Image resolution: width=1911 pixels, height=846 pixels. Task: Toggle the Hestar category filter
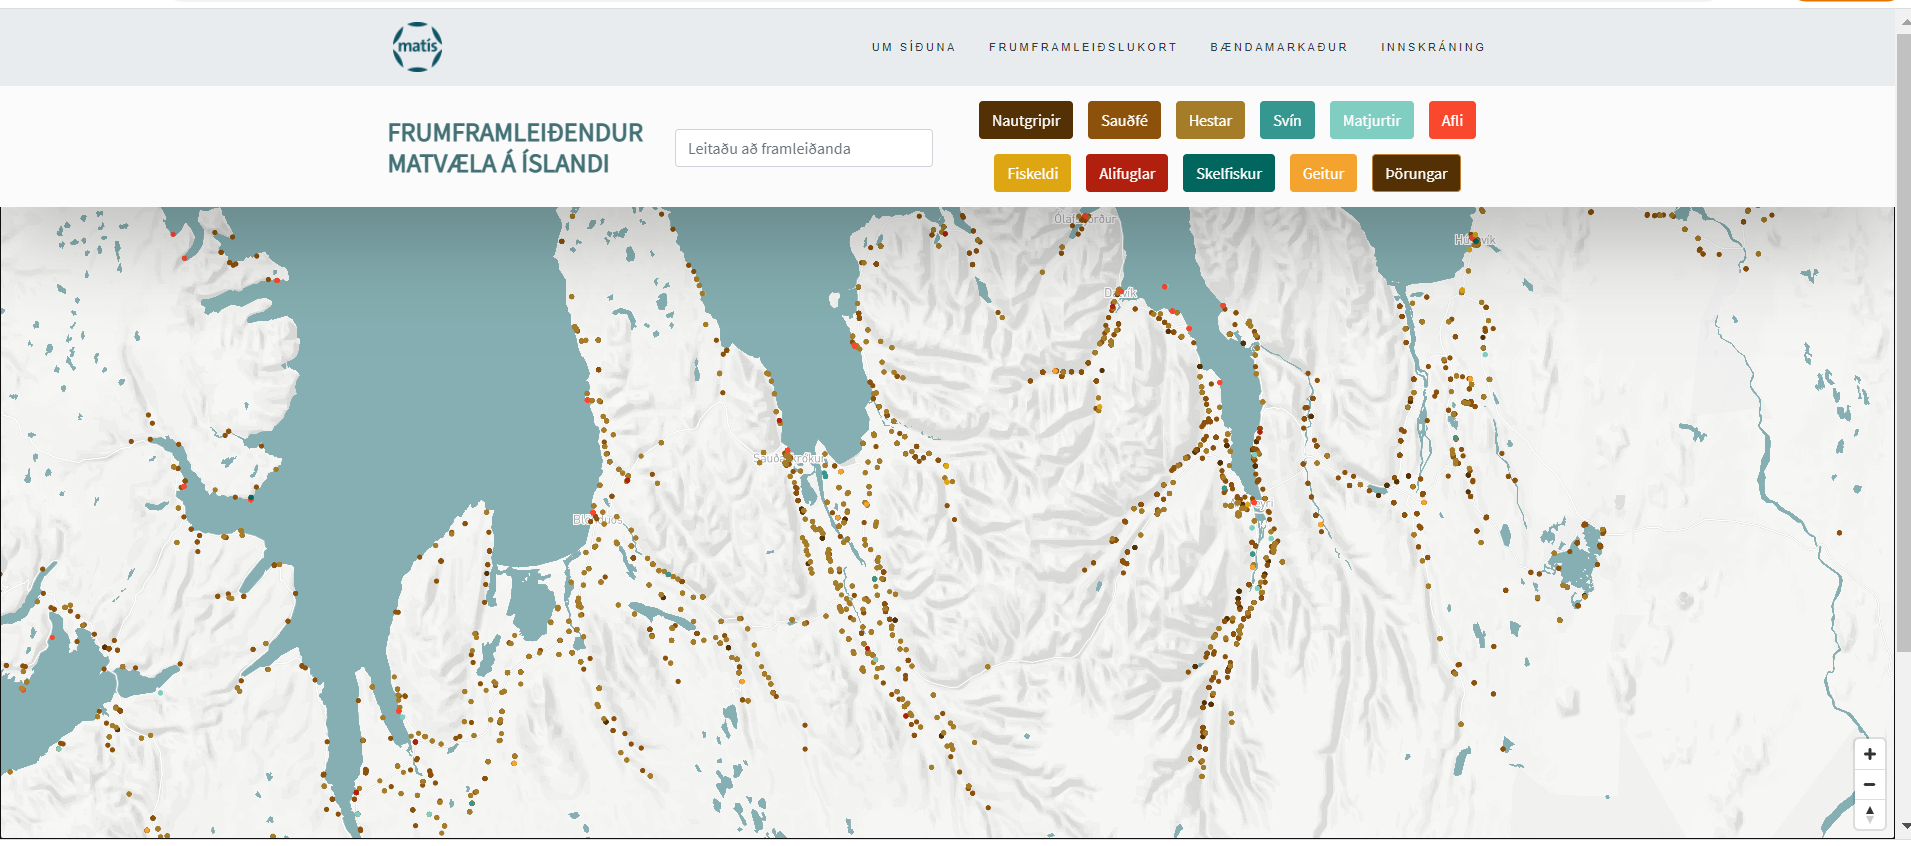click(x=1210, y=120)
